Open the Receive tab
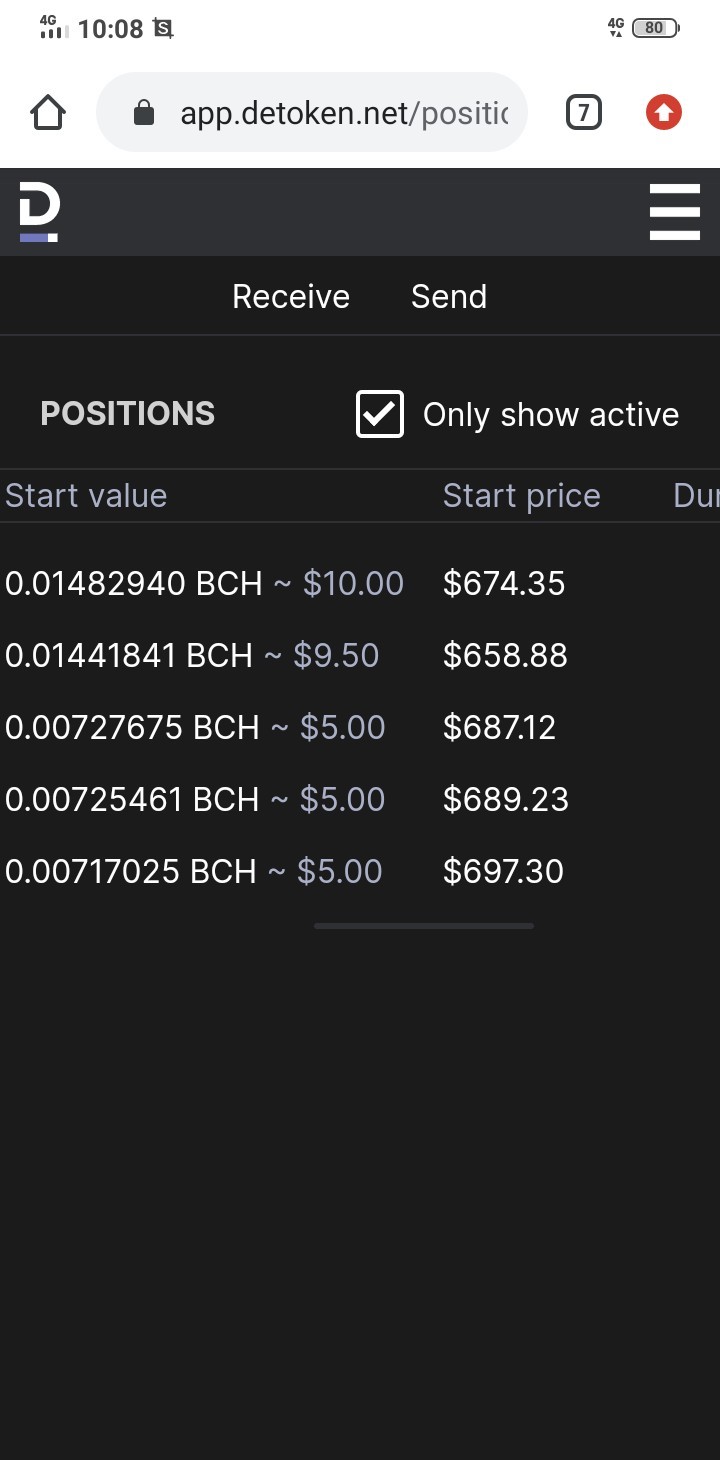The width and height of the screenshot is (720, 1460). [x=291, y=296]
